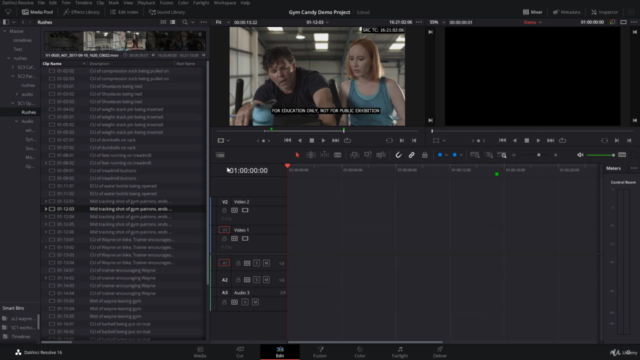Image resolution: width=640 pixels, height=360 pixels.
Task: Click the blue Flag icon
Action: click(x=440, y=155)
